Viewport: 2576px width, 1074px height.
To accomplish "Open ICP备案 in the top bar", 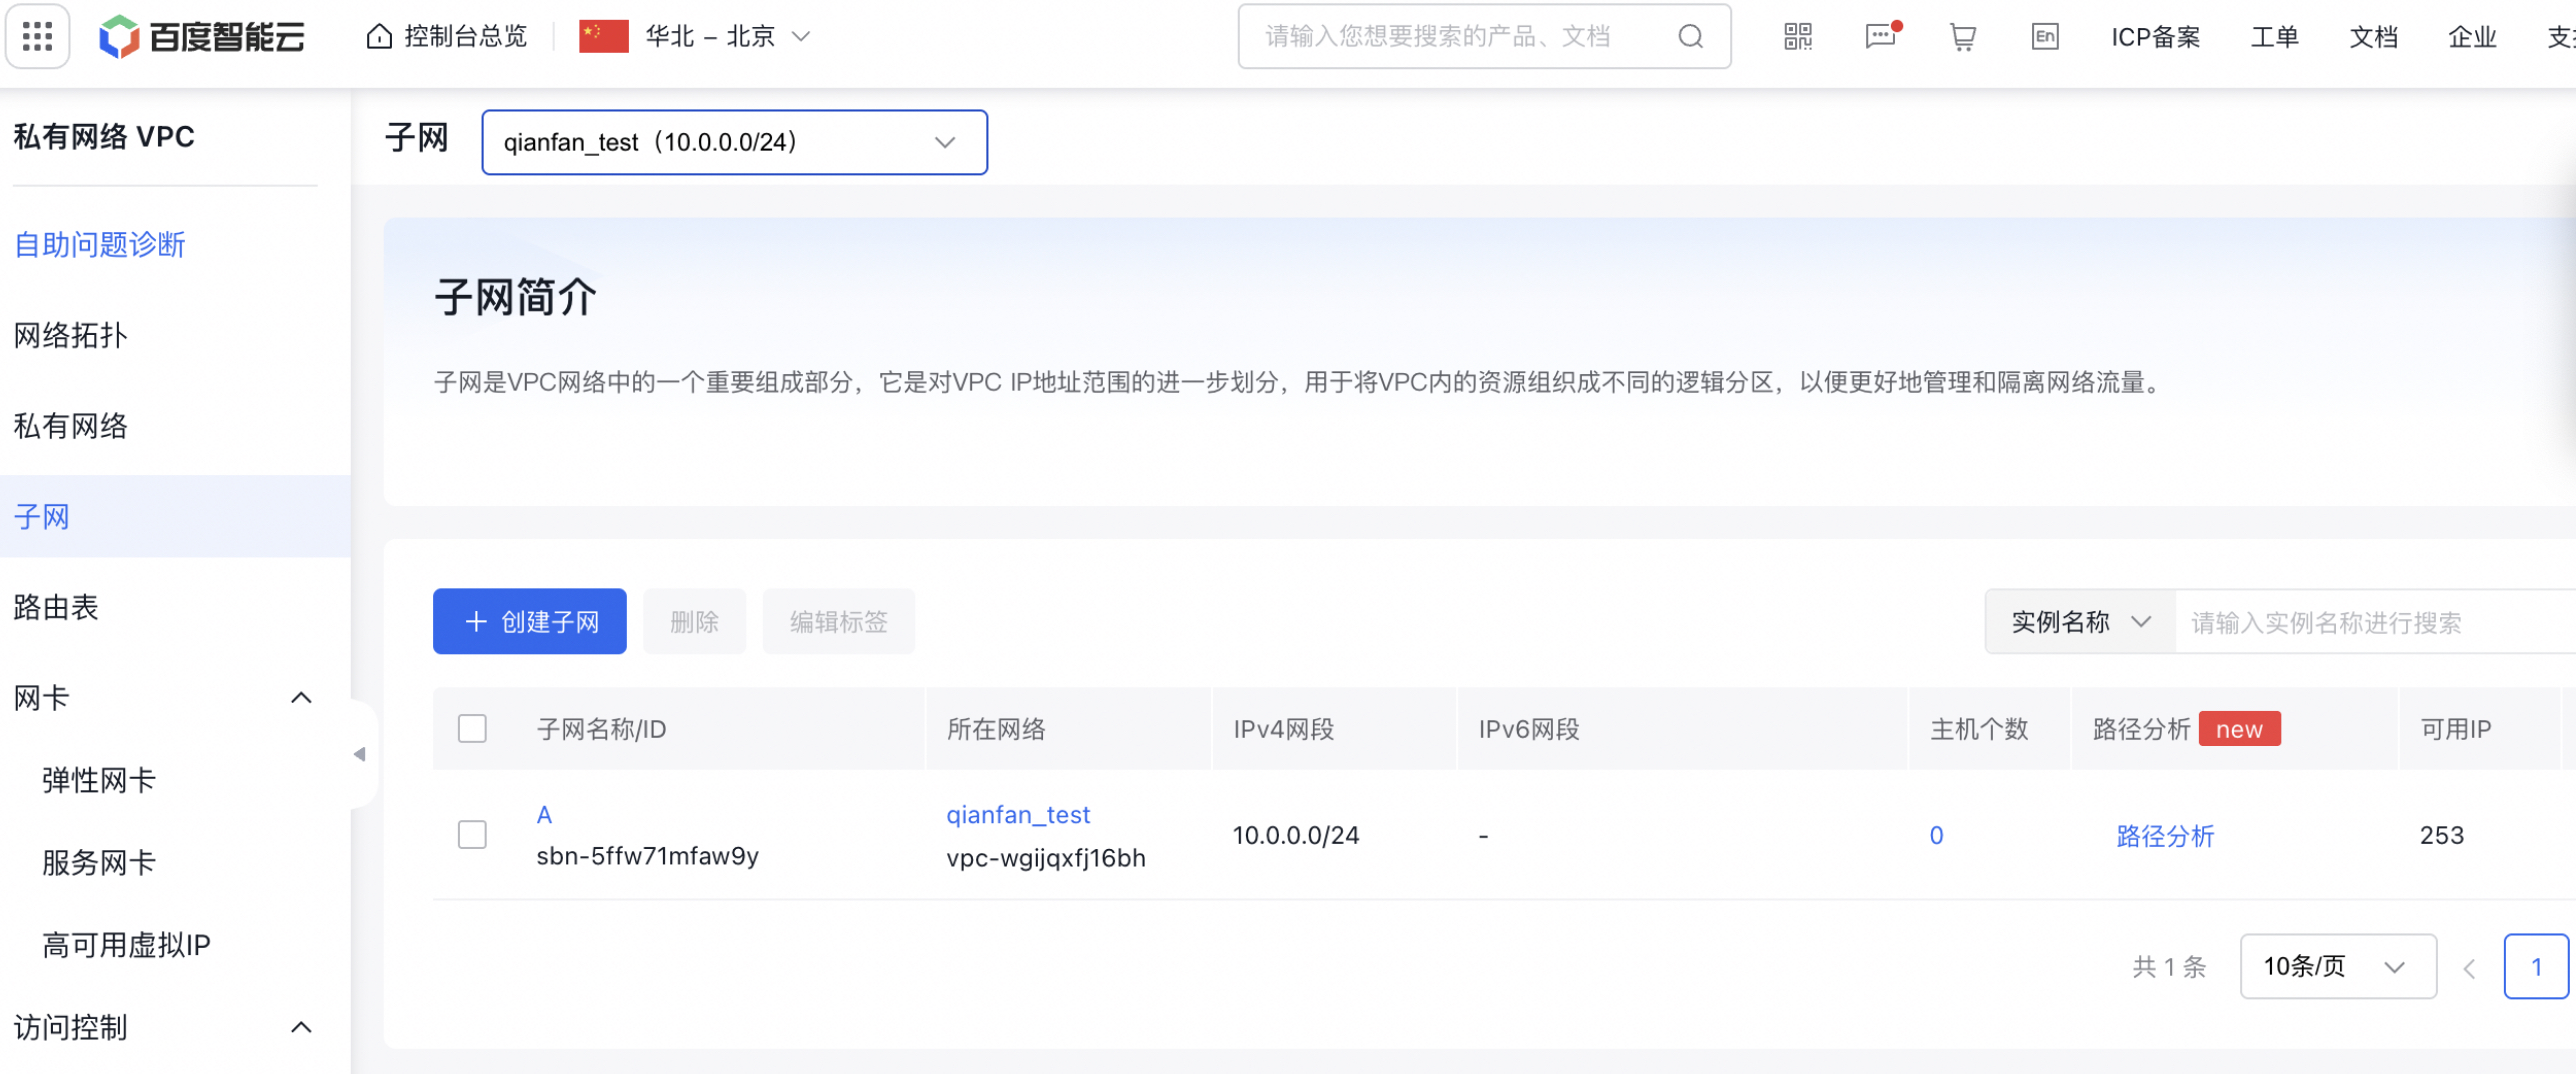I will point(2155,37).
